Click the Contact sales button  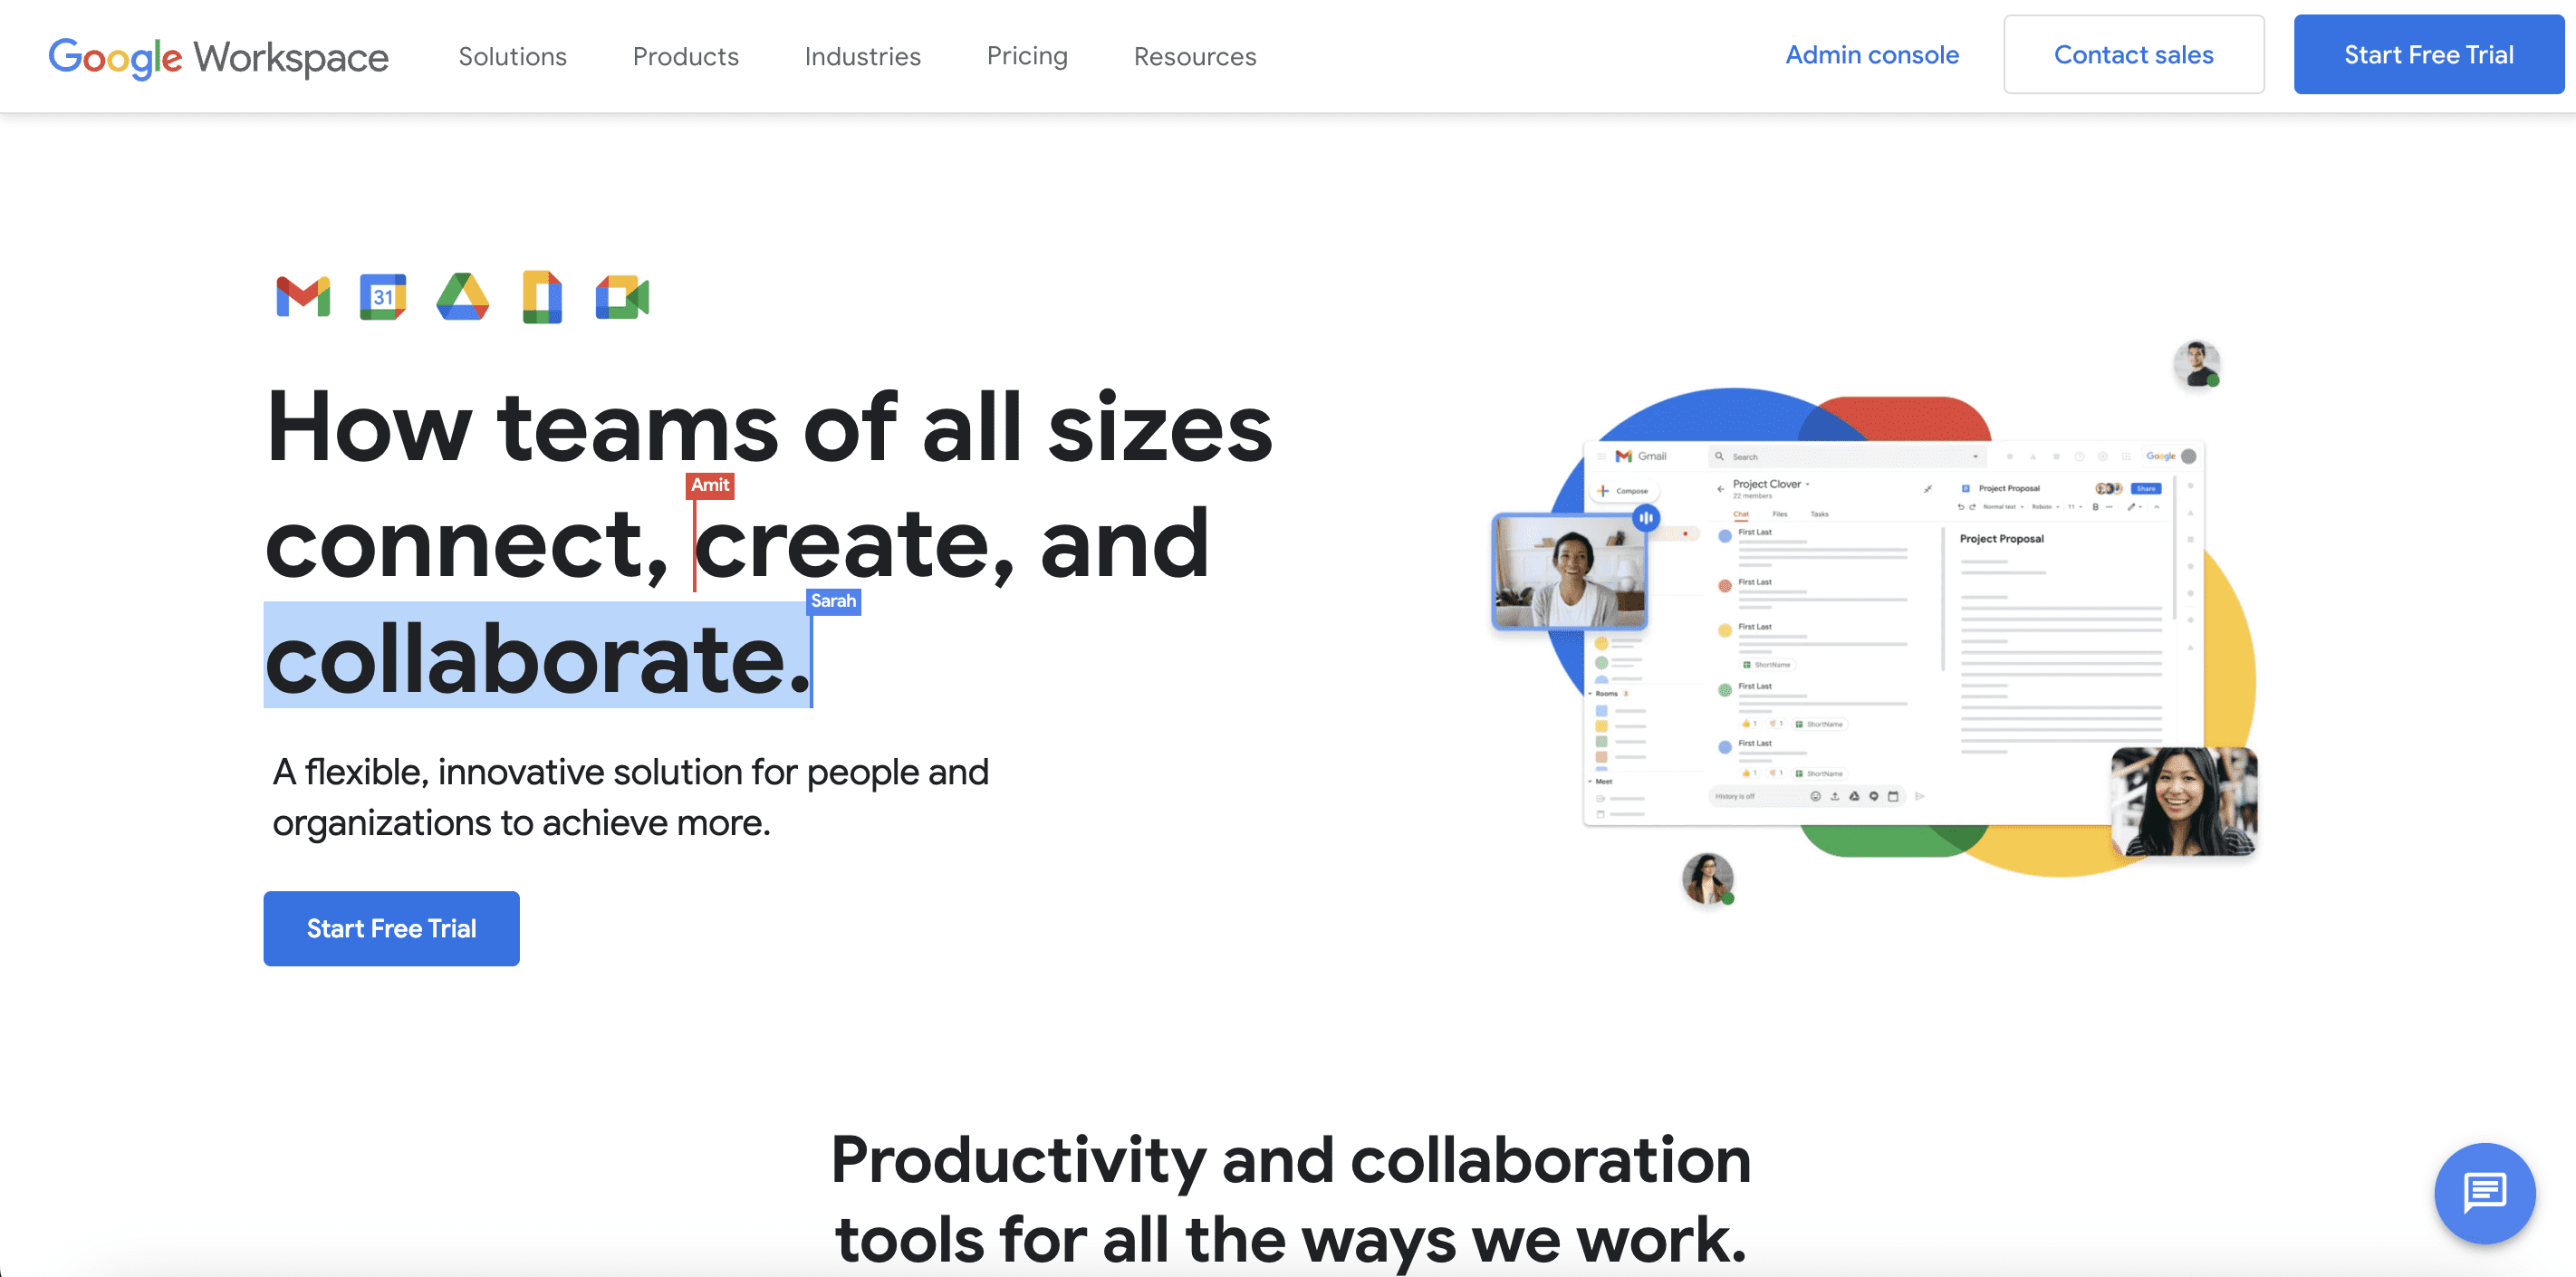[2132, 54]
